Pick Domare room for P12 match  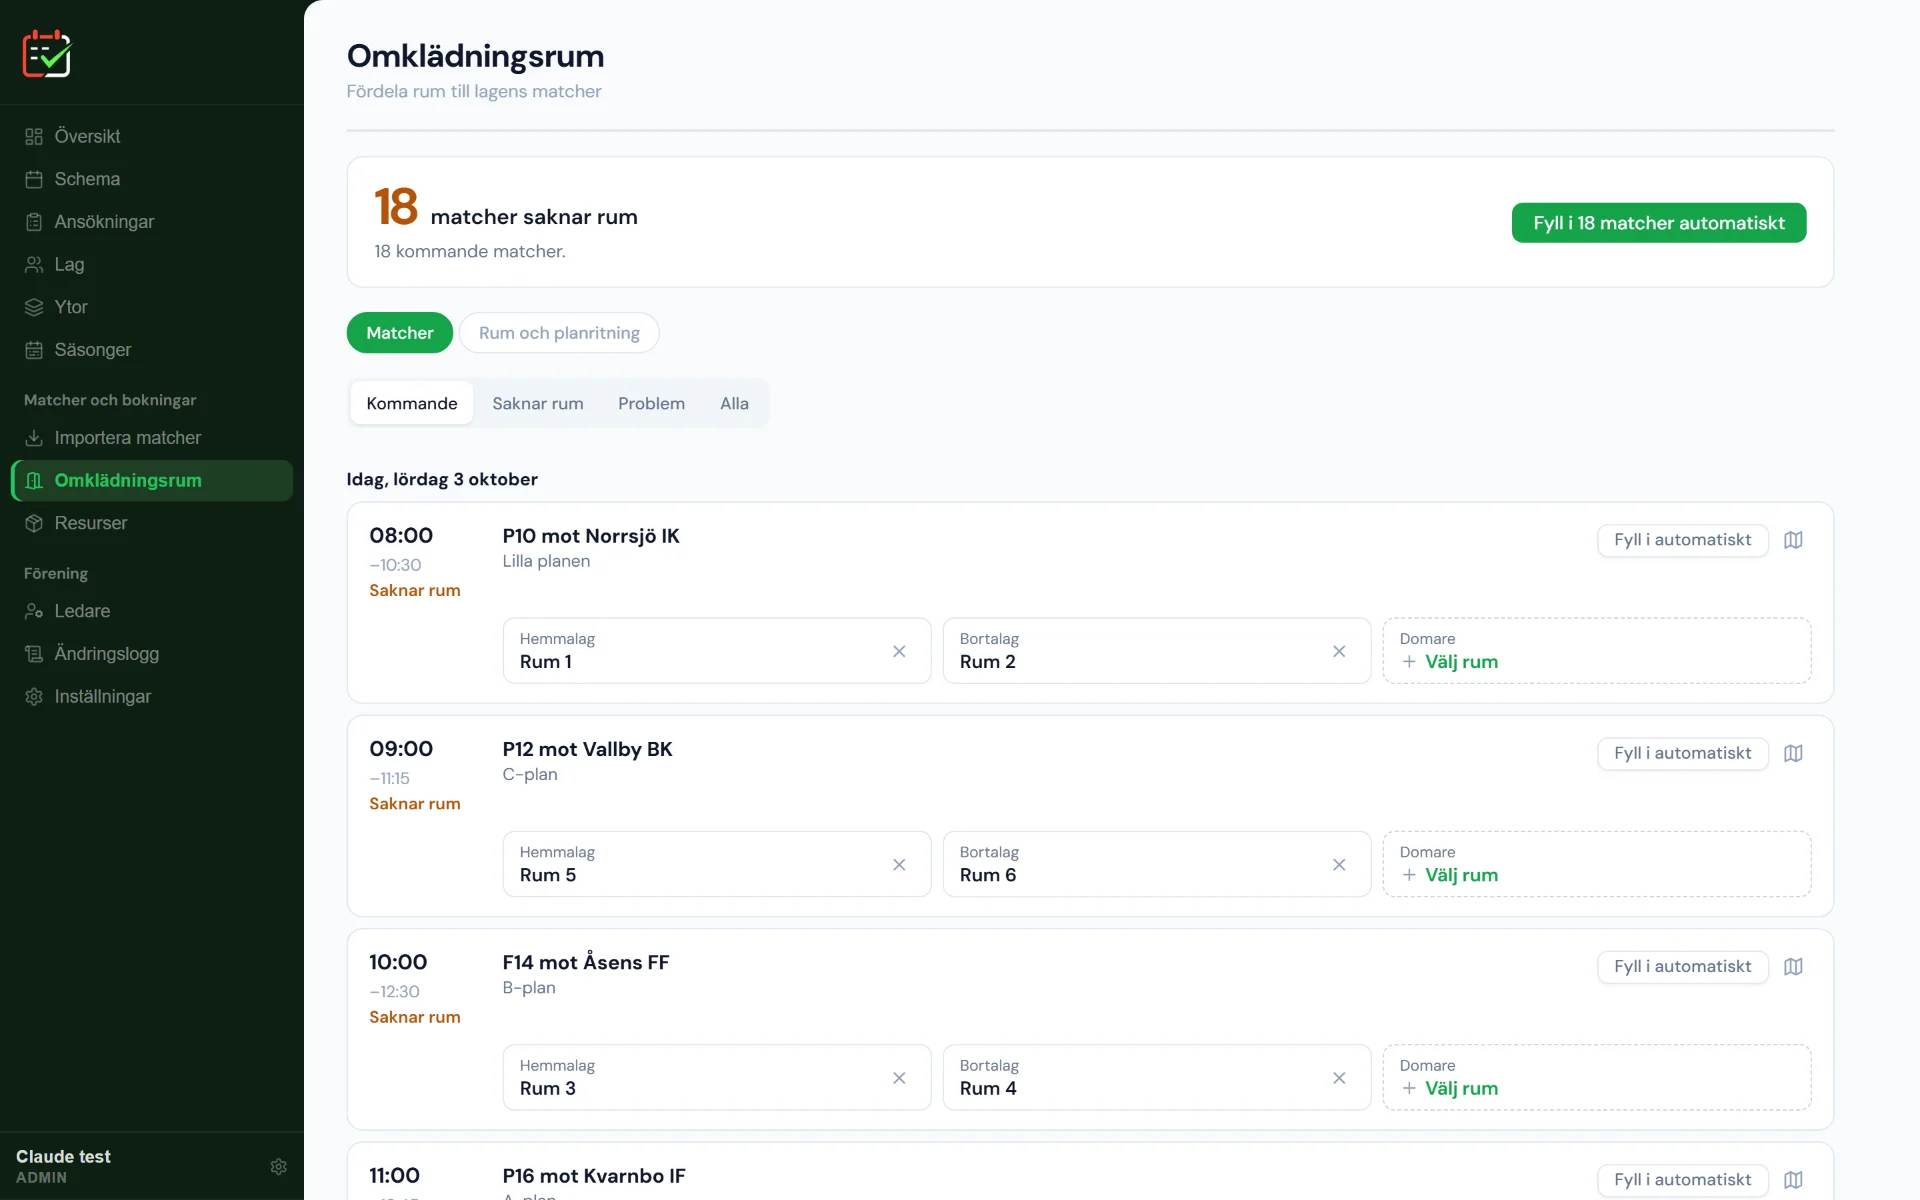[1597, 864]
